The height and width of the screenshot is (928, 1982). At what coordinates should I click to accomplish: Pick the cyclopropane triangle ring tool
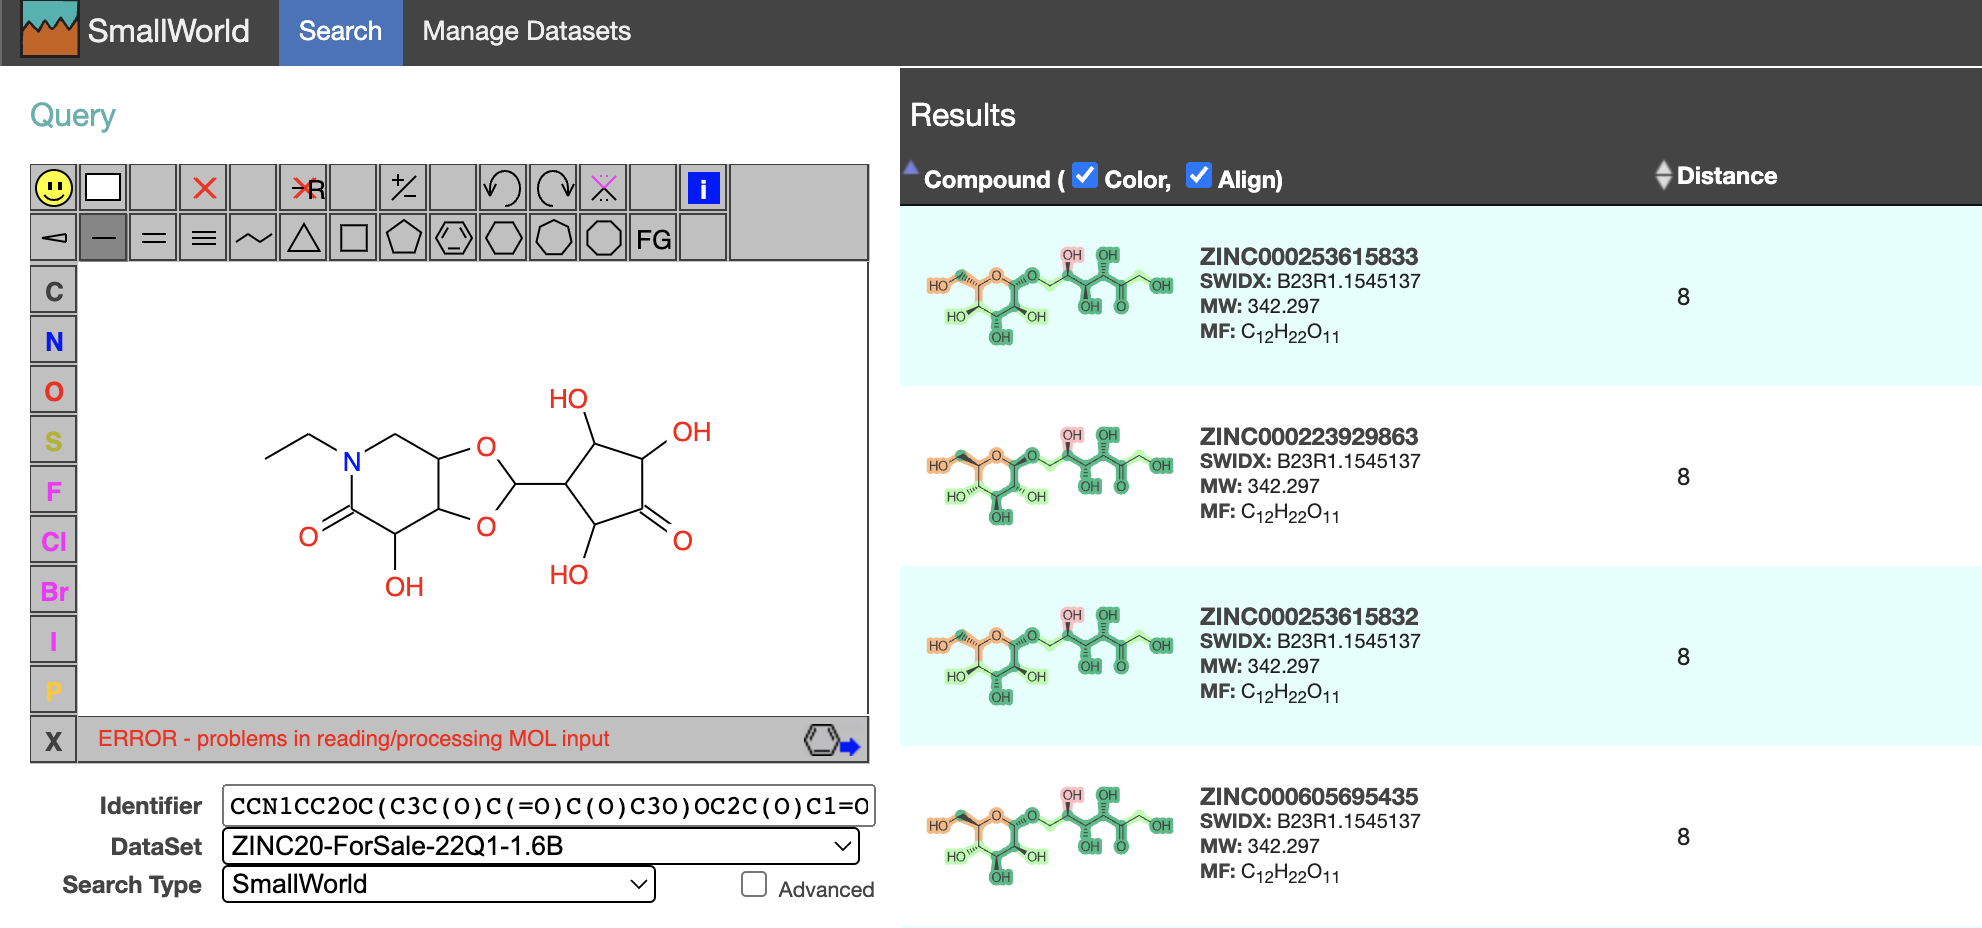(x=304, y=239)
